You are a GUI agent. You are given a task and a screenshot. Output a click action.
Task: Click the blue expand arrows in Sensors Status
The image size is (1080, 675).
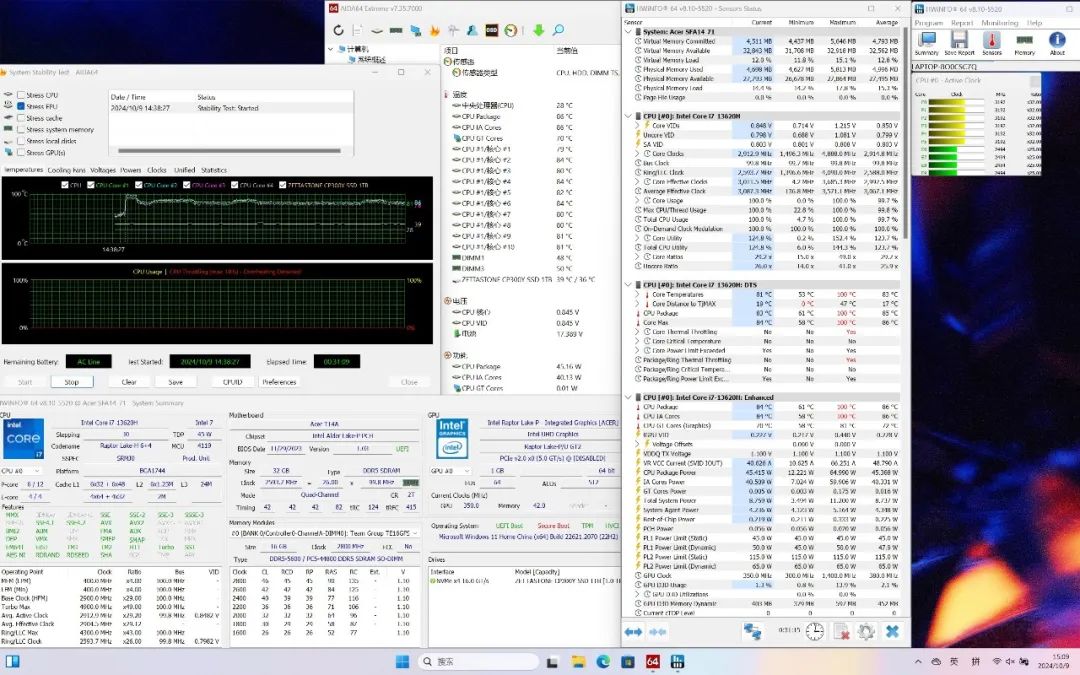(633, 632)
